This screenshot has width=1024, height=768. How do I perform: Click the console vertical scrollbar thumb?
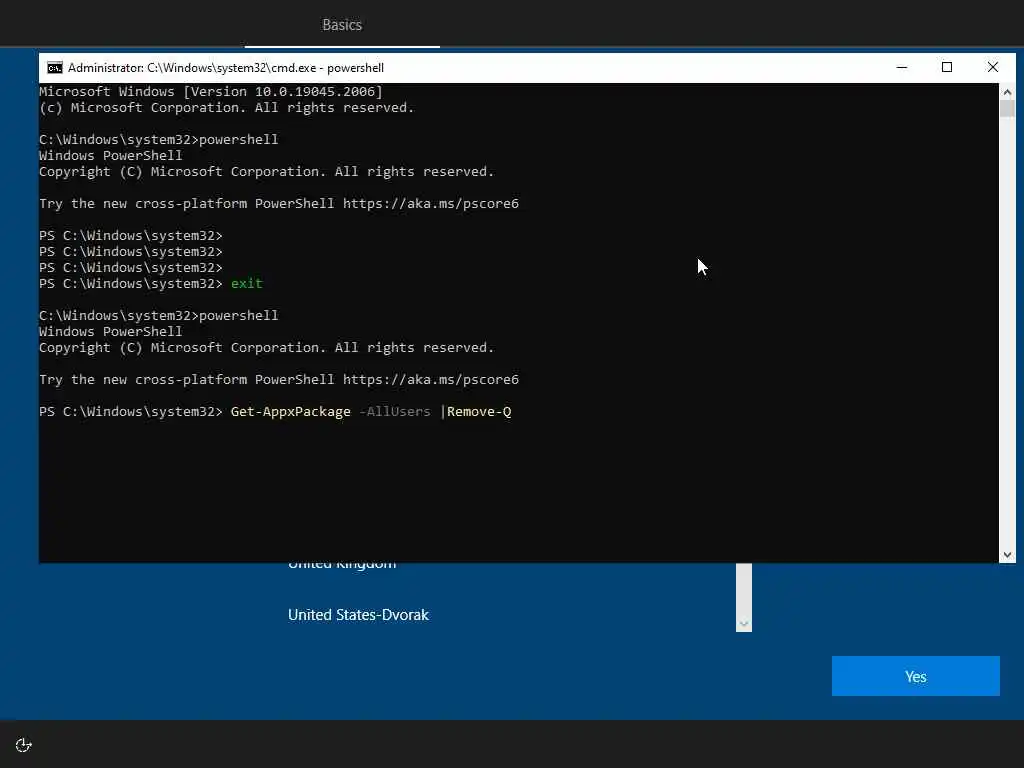coord(1007,108)
